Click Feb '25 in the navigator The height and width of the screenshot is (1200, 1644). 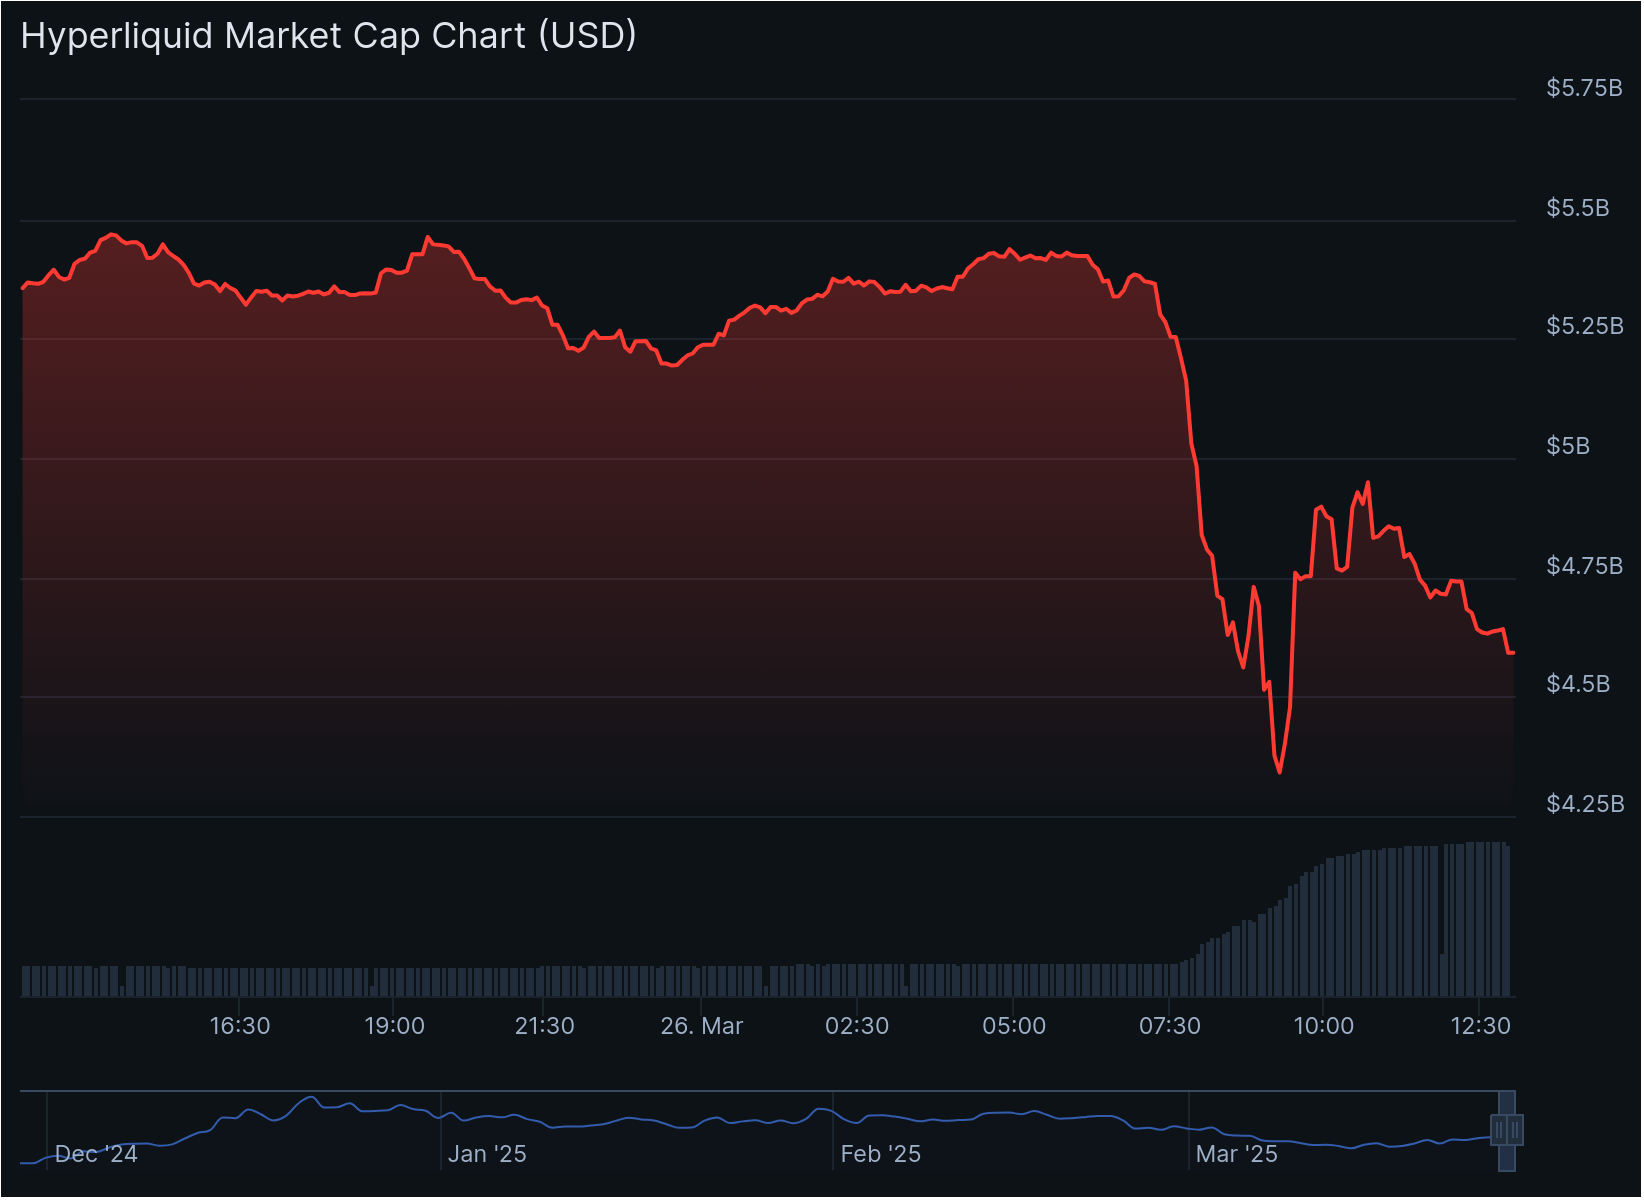880,1154
